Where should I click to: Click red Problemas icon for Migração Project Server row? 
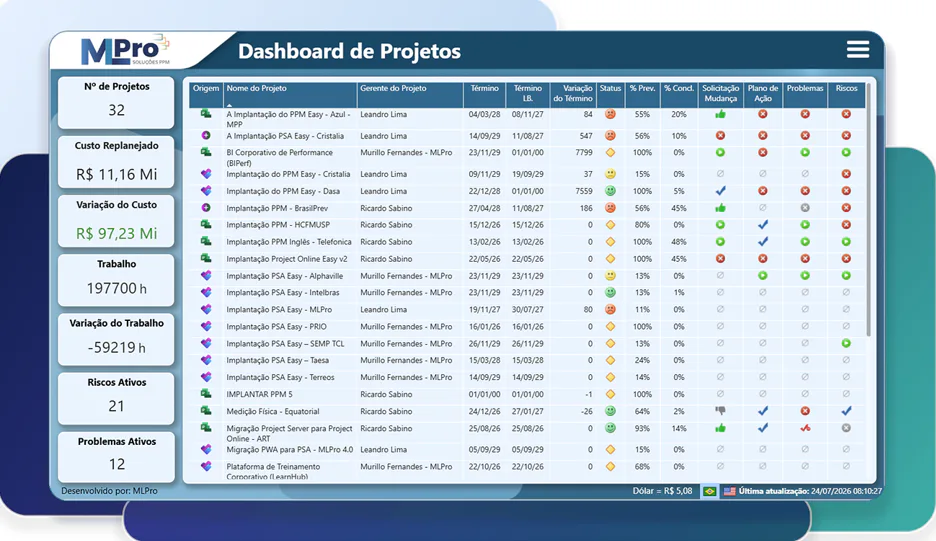(805, 428)
